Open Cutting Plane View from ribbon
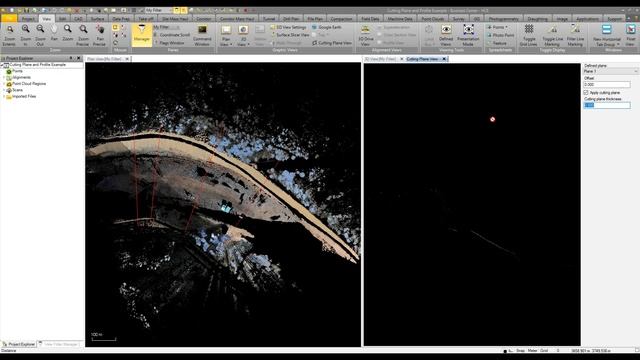 point(332,43)
